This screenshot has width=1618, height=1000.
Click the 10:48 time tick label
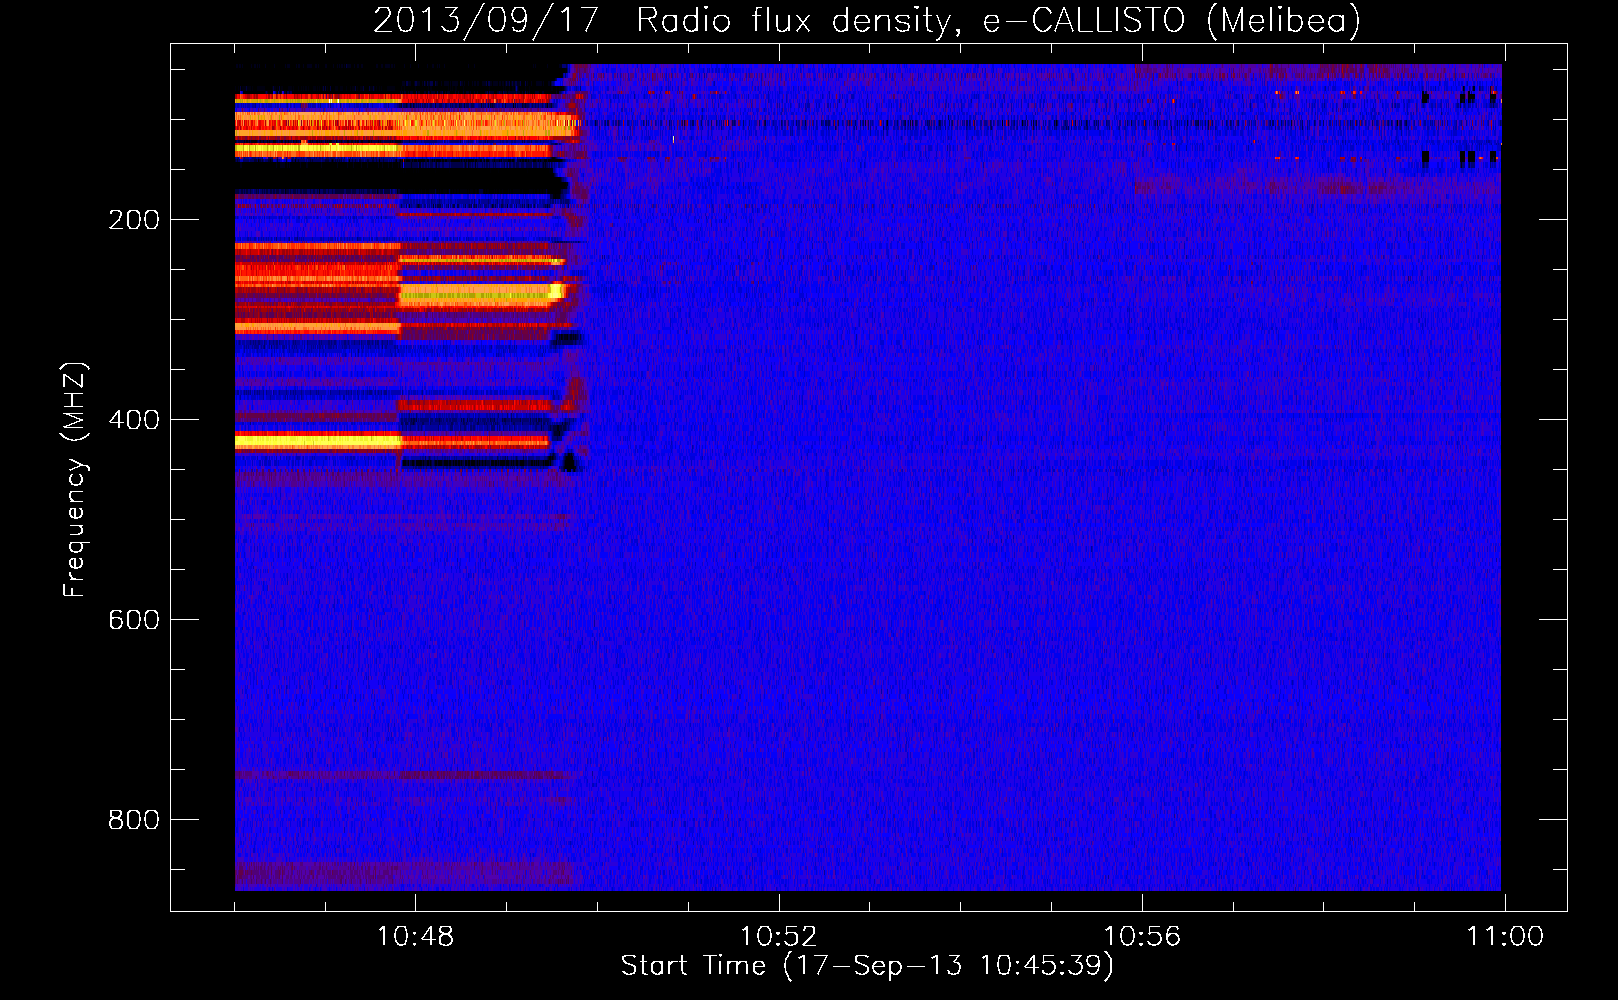pos(415,937)
